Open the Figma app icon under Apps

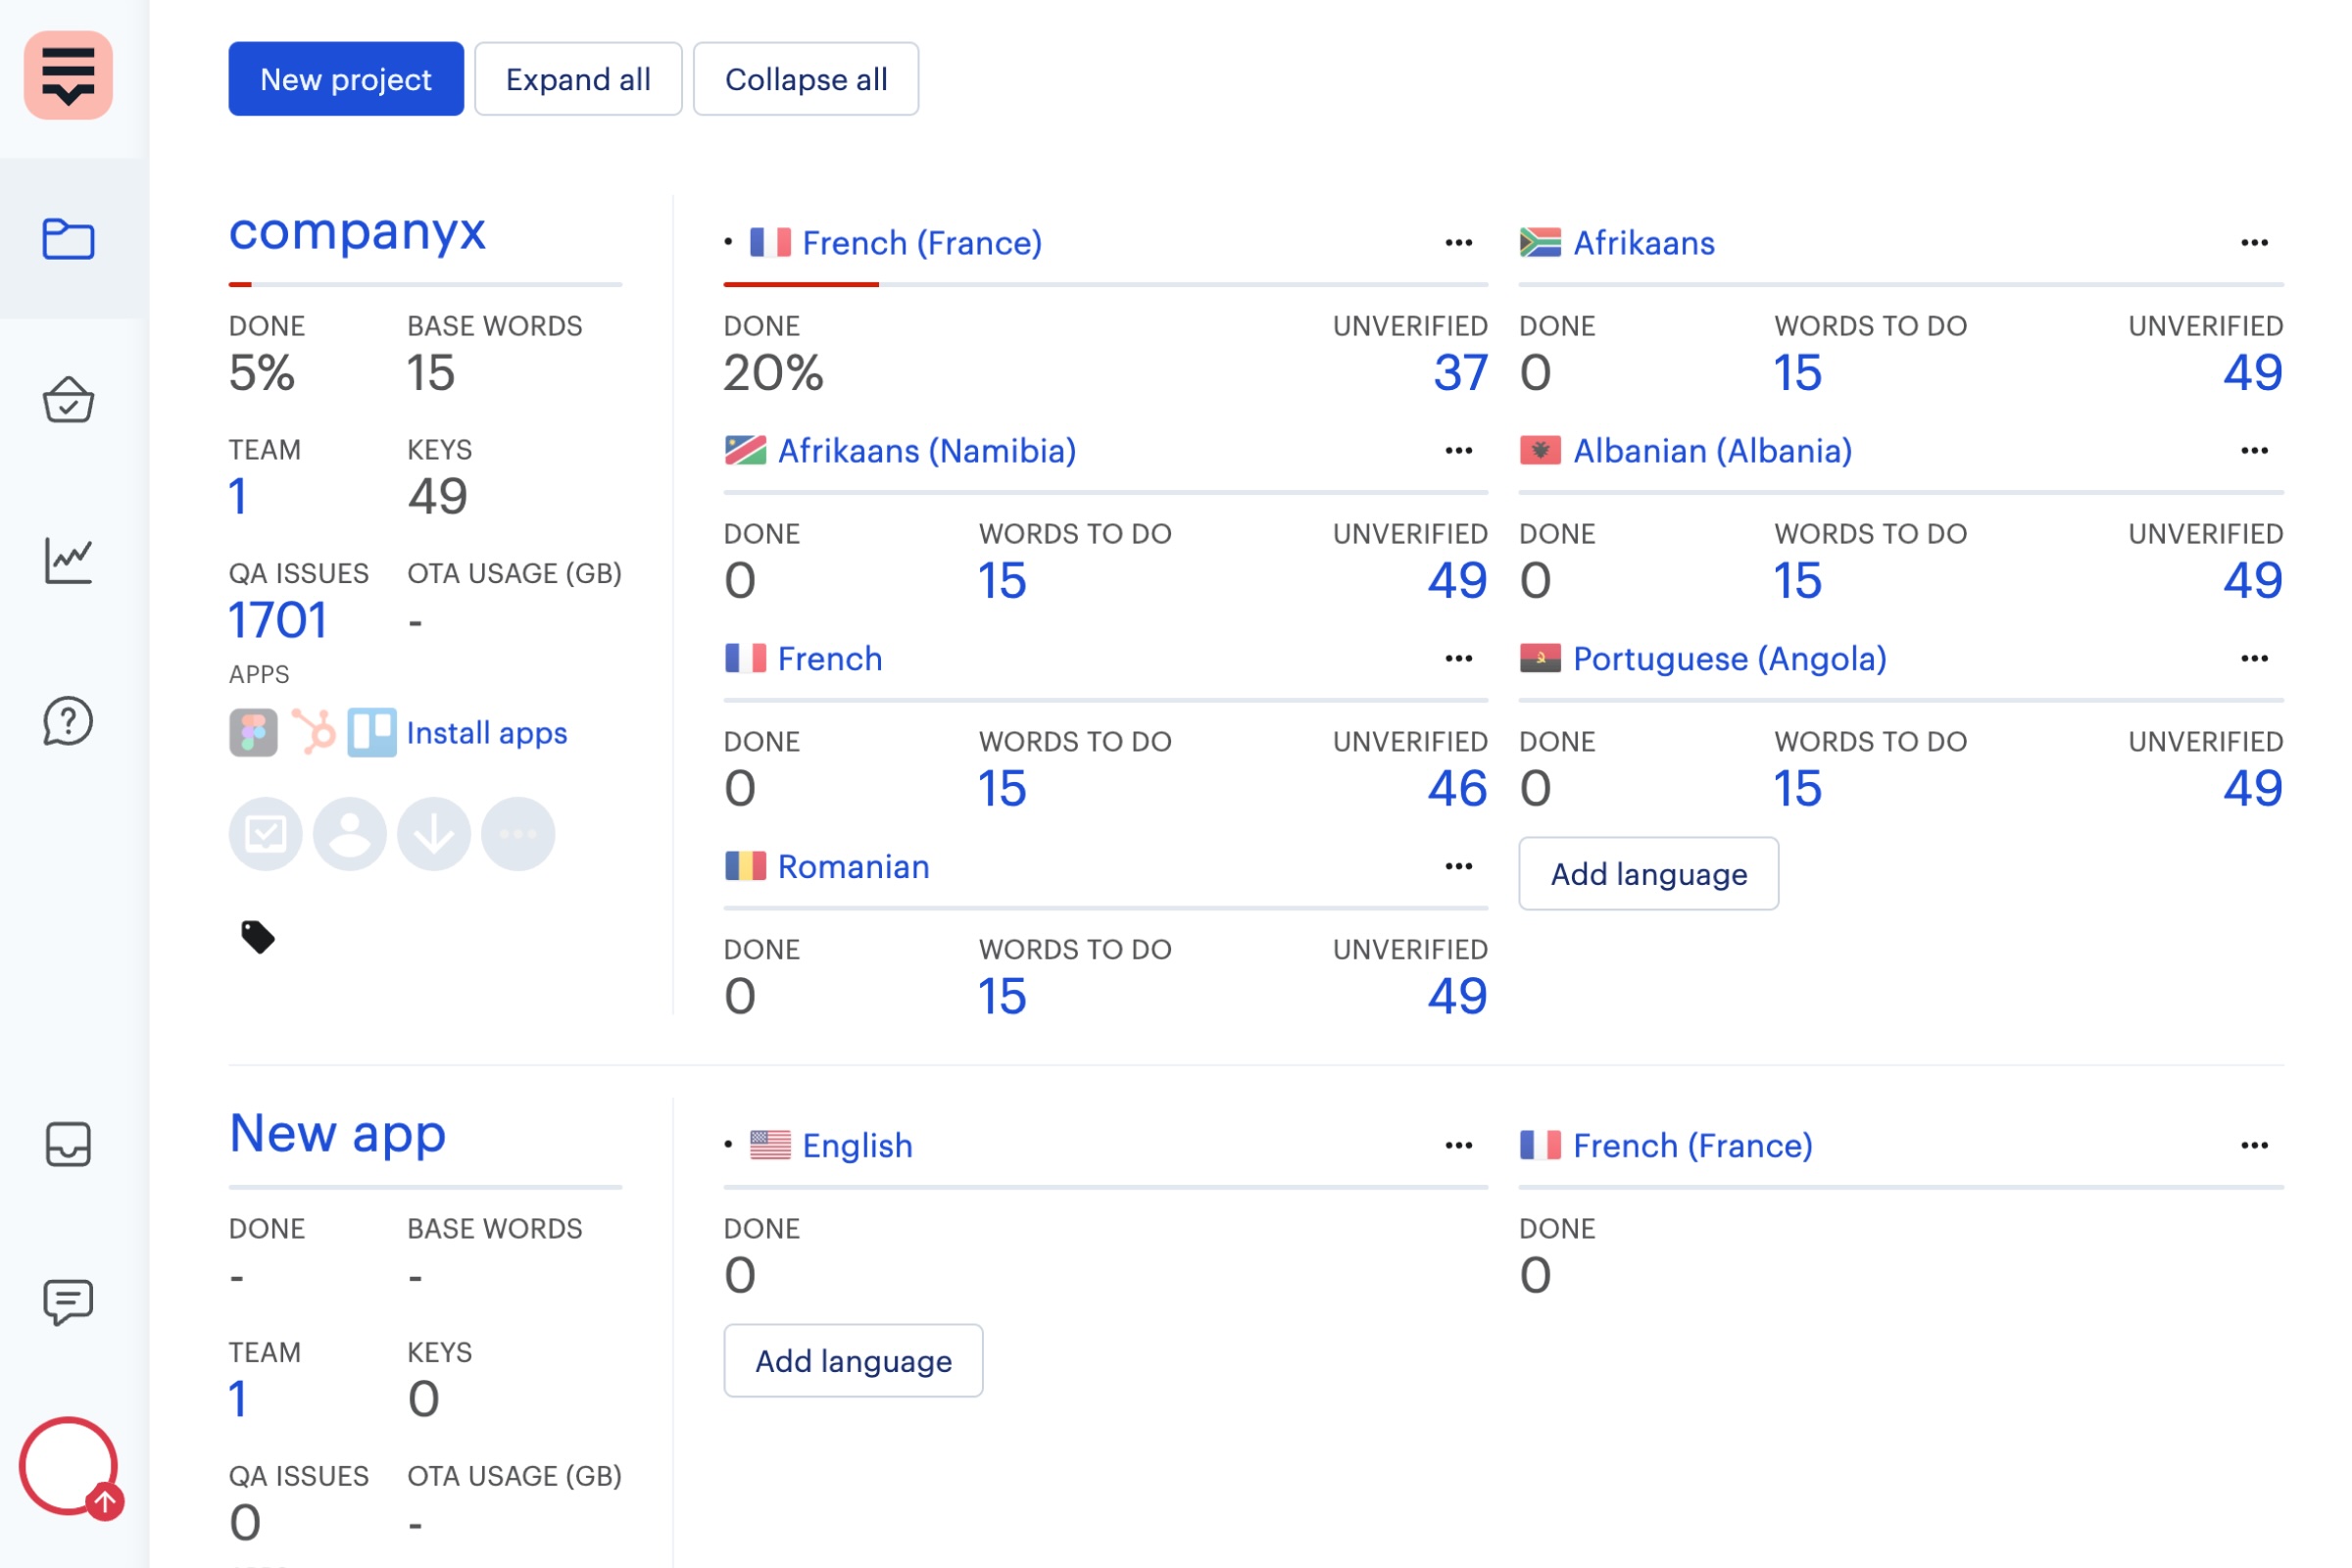click(x=254, y=733)
